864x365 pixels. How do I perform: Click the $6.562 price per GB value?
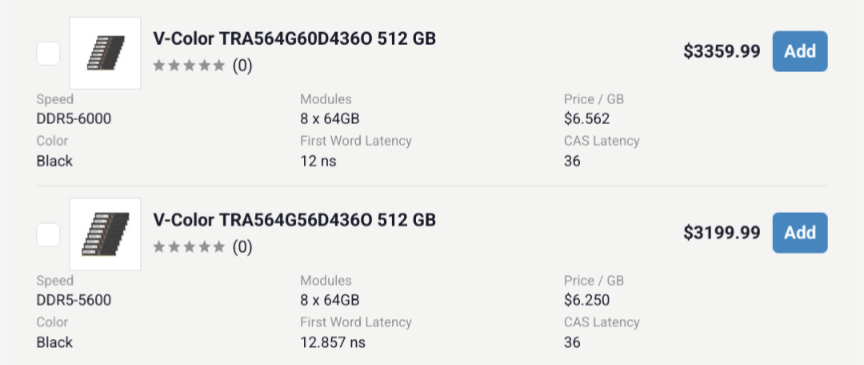[587, 119]
